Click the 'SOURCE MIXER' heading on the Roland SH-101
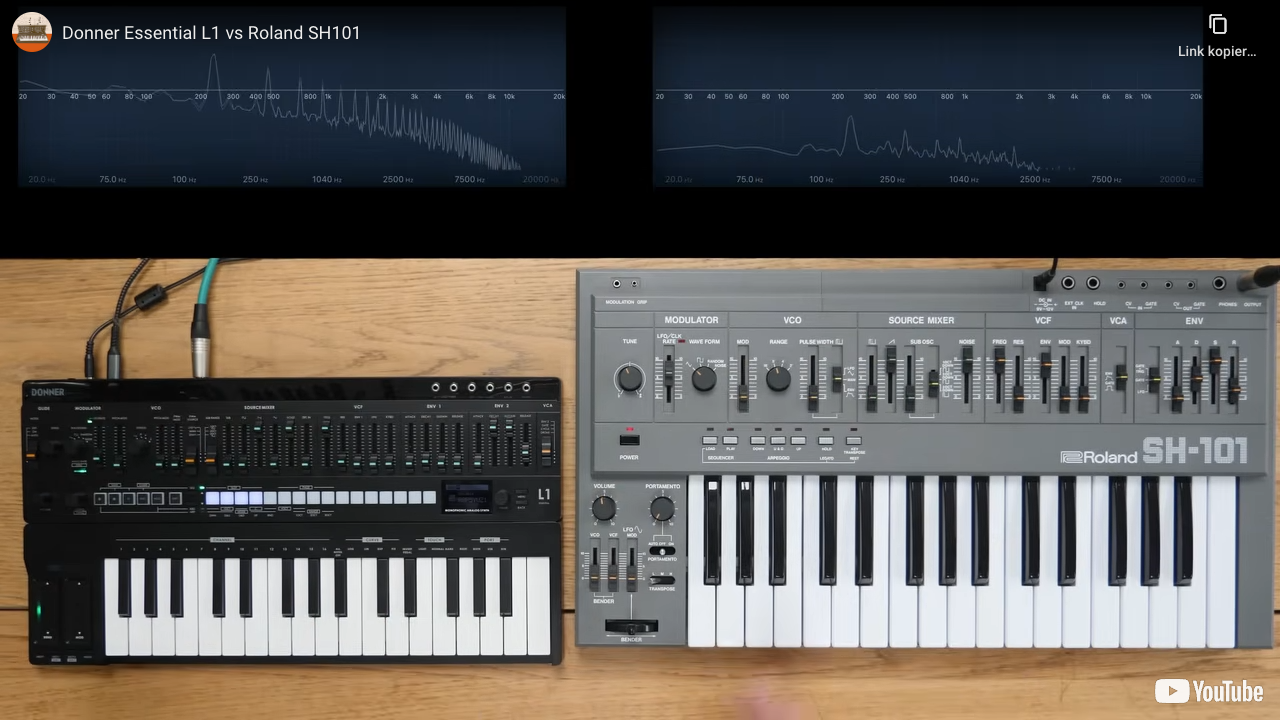This screenshot has height=720, width=1280. coord(921,320)
